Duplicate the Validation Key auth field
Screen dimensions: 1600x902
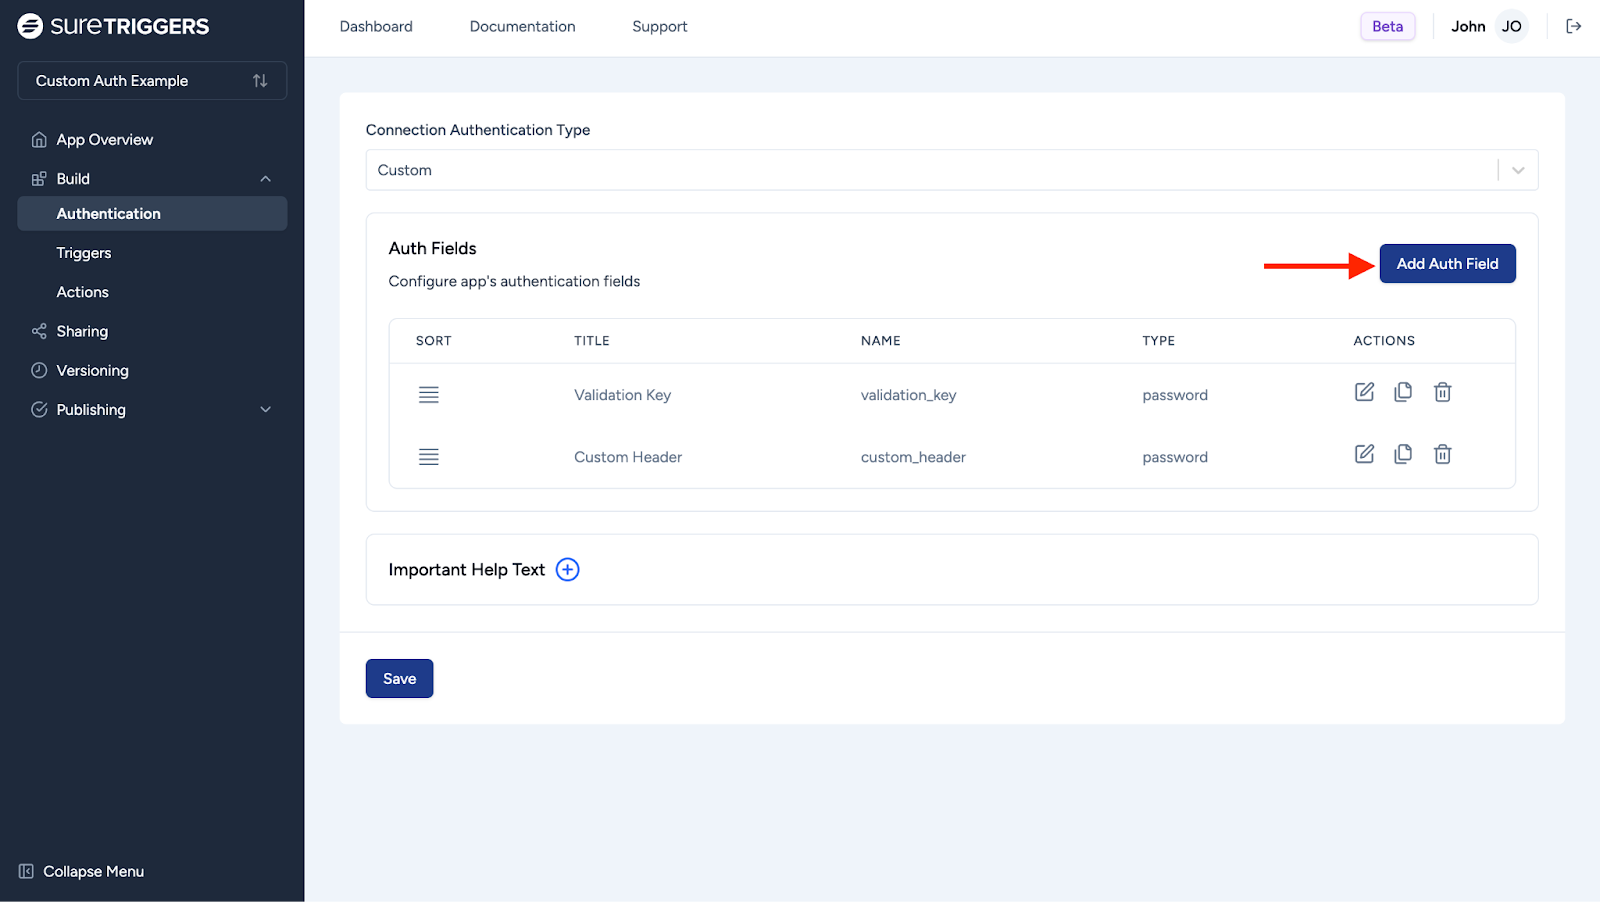click(x=1403, y=392)
